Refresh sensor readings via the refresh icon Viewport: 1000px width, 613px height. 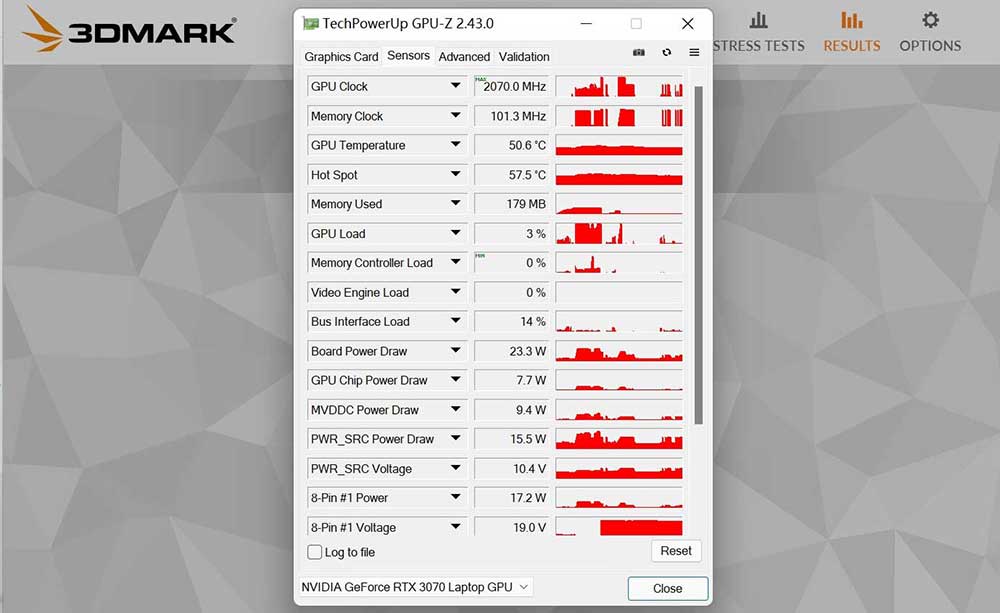point(666,52)
